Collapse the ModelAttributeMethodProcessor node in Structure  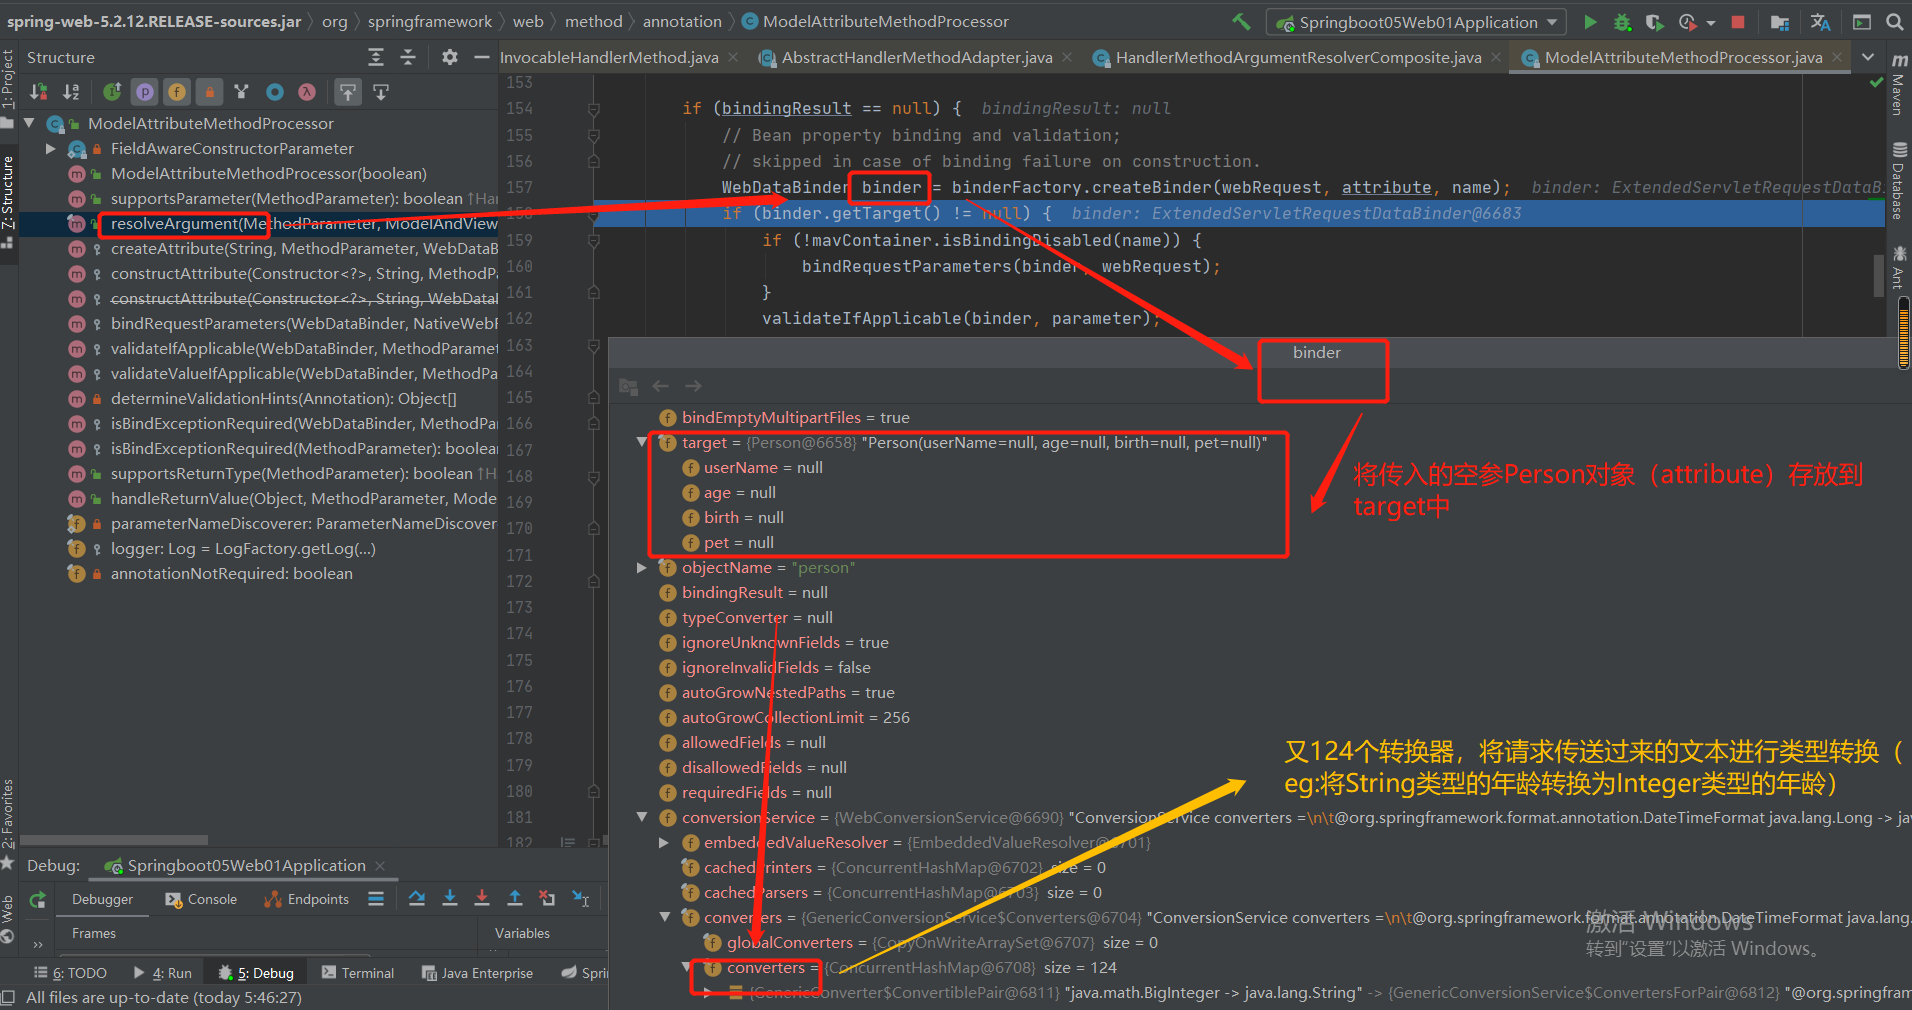[x=29, y=123]
